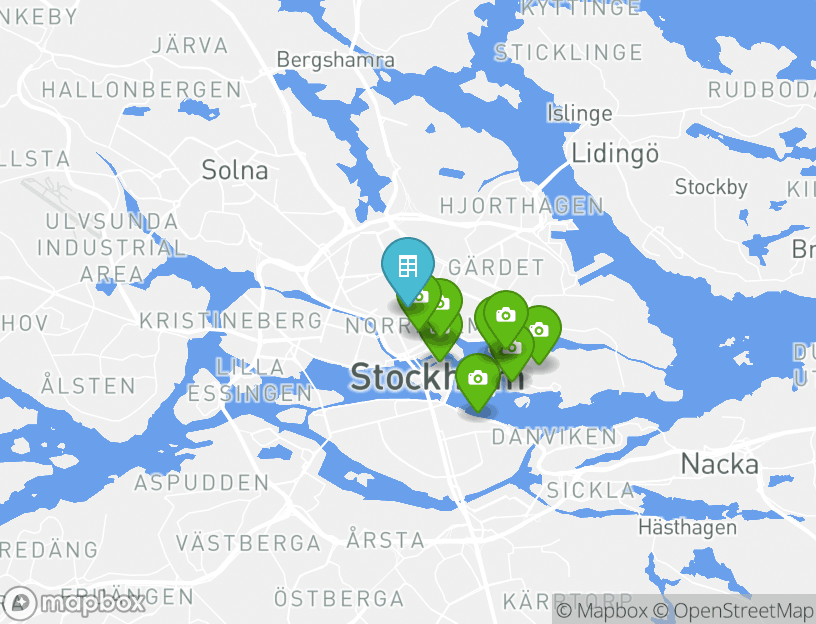The width and height of the screenshot is (816, 624).
Task: Click the Nacka place label
Action: pos(719,464)
